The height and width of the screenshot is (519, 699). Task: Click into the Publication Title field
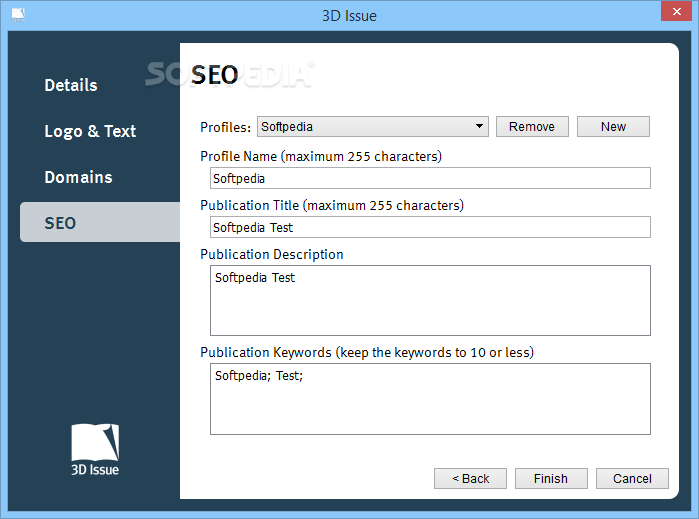[430, 227]
